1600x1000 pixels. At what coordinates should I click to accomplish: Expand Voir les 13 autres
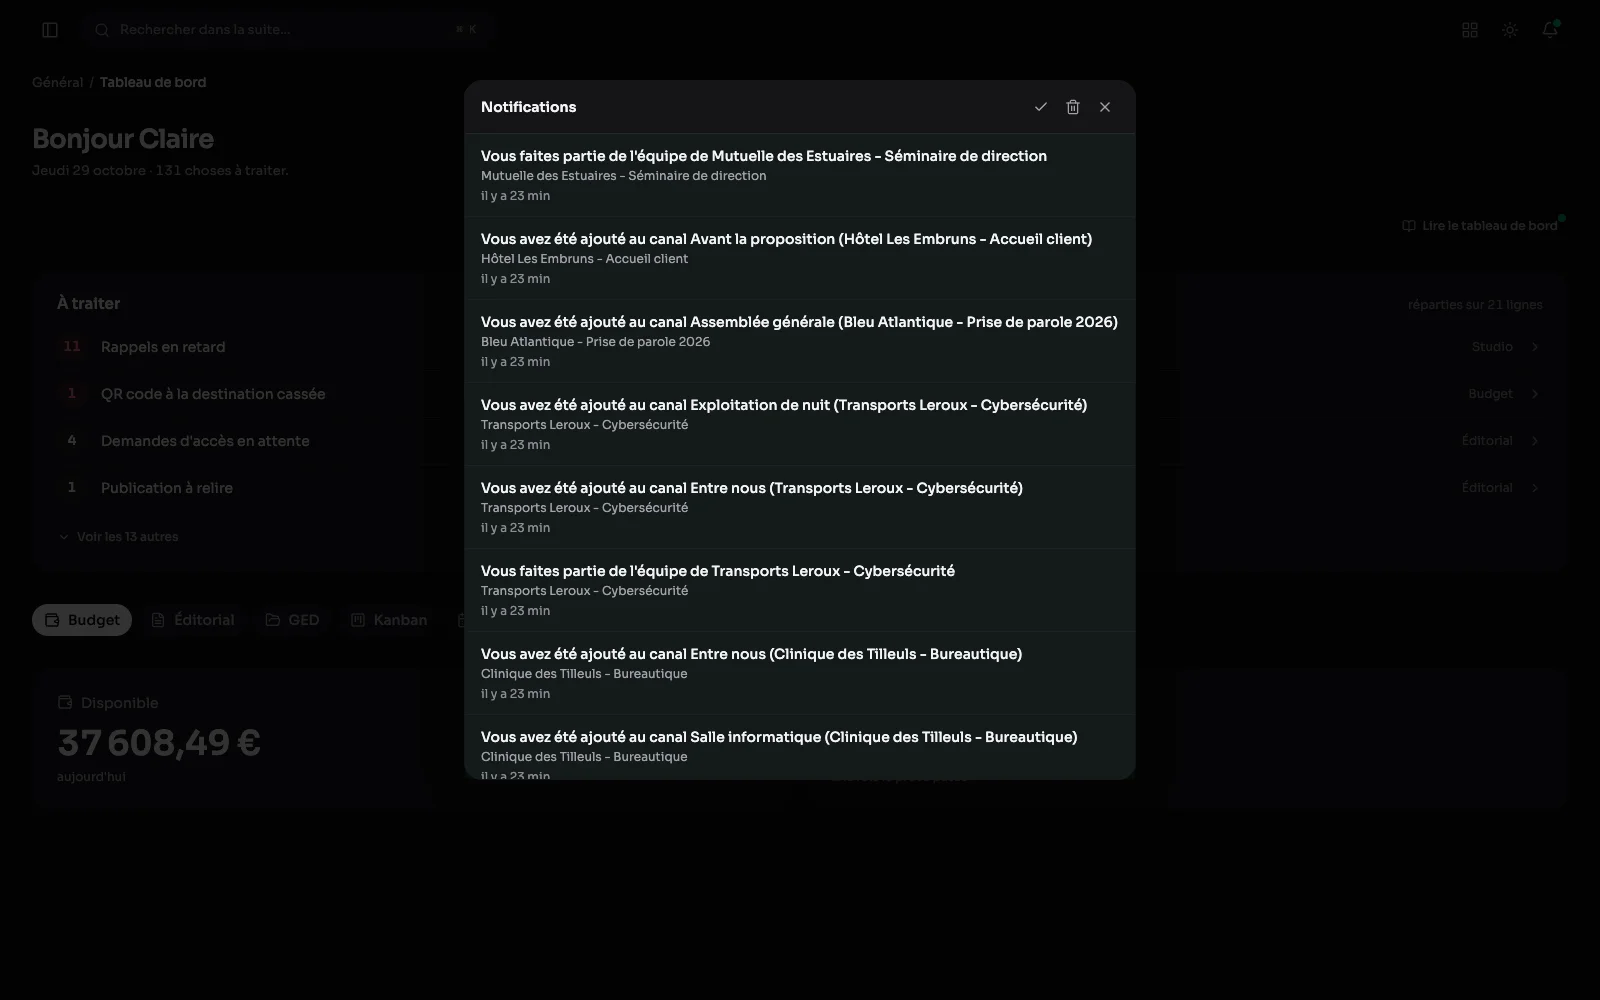click(118, 537)
